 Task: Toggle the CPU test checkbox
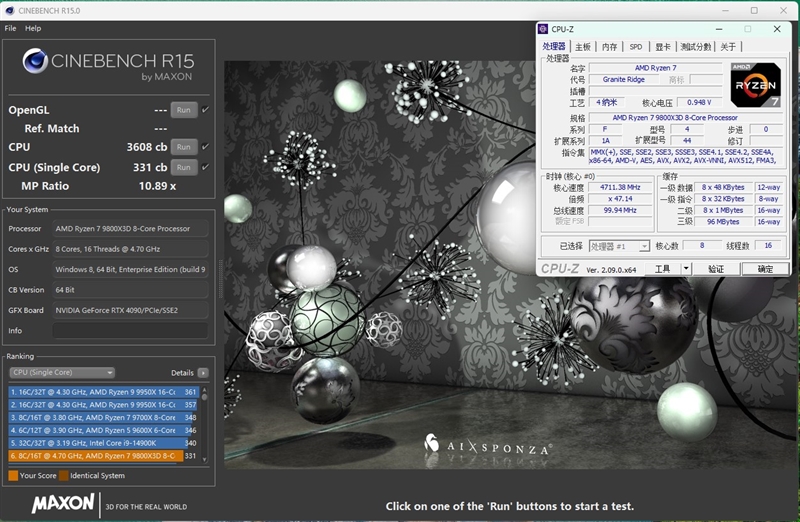click(x=205, y=146)
